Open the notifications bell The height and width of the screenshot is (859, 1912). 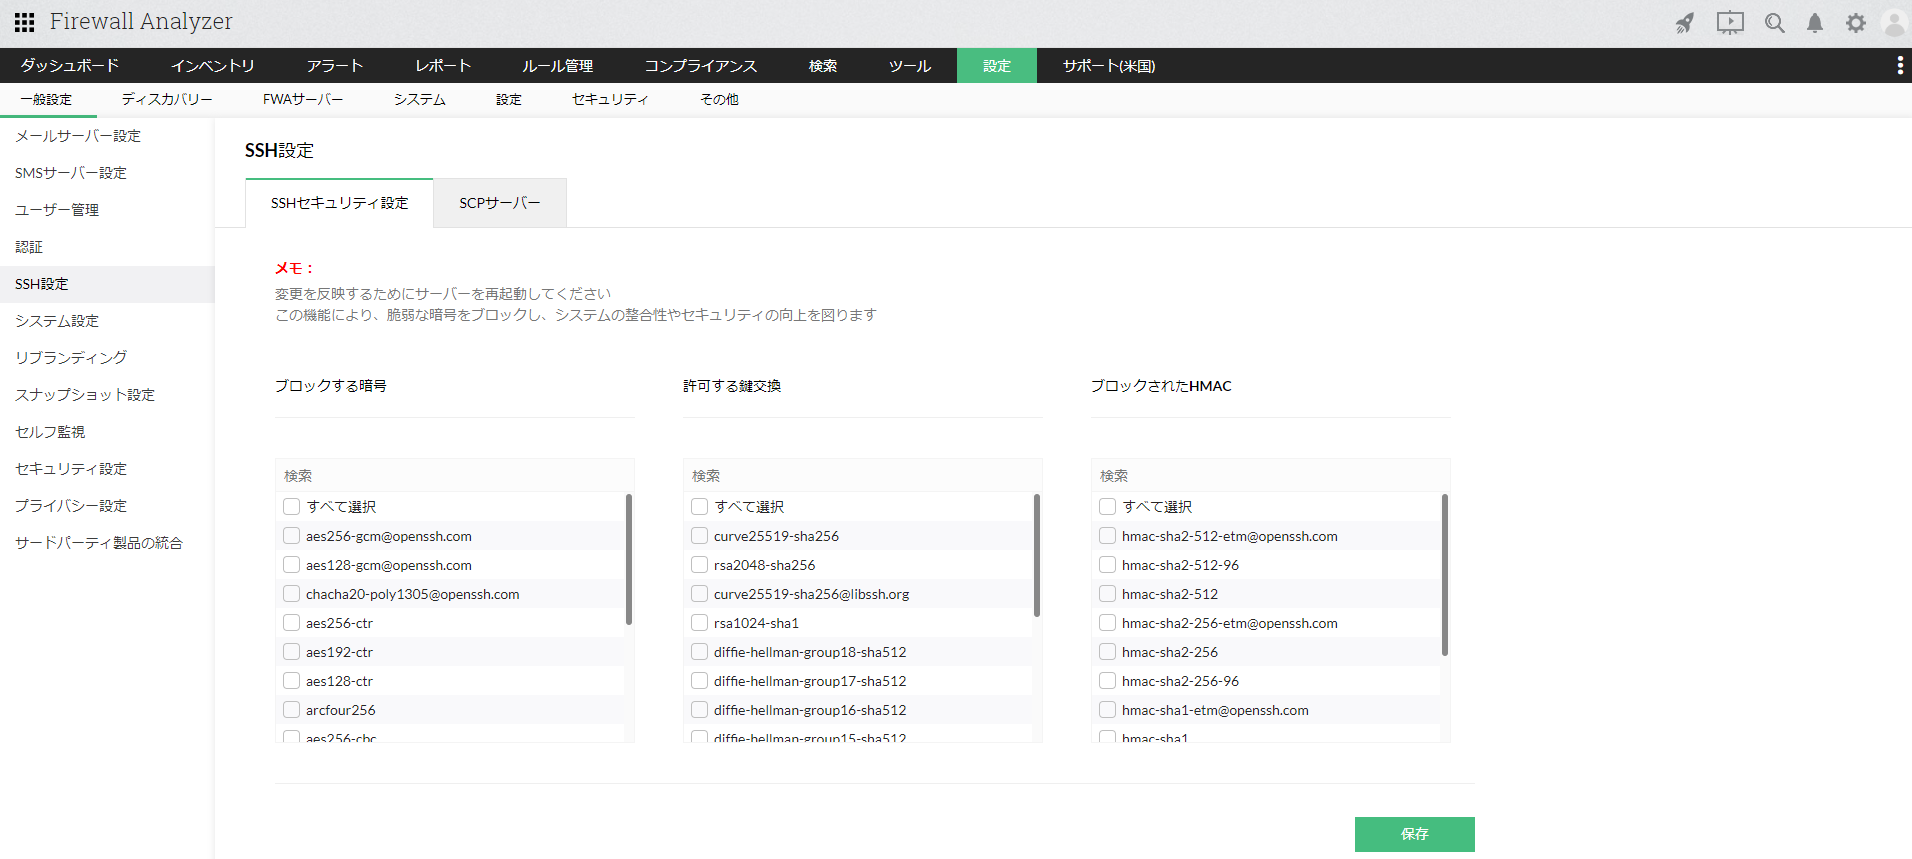1815,23
